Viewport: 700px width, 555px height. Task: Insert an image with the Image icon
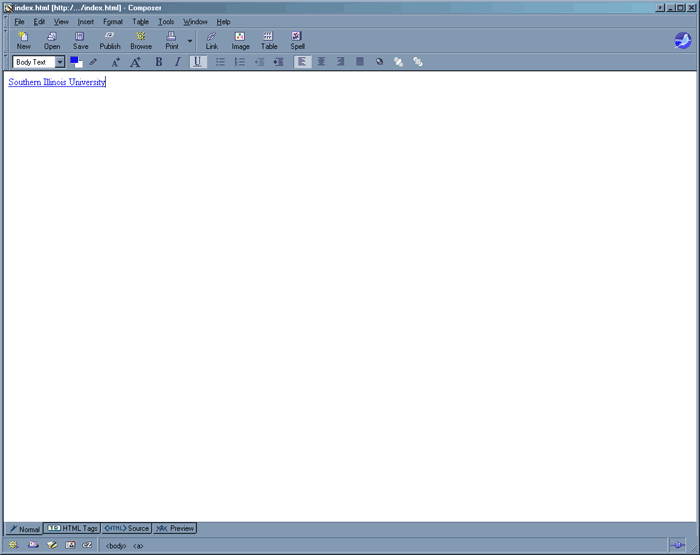(240, 40)
